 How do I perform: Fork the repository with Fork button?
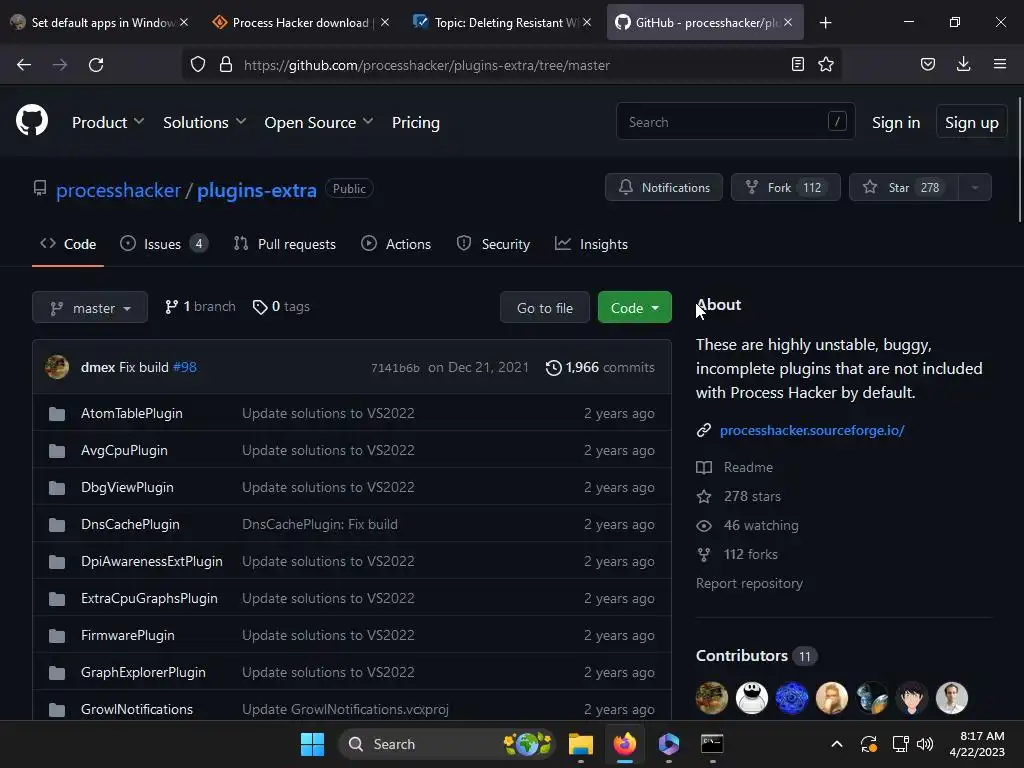(x=786, y=187)
